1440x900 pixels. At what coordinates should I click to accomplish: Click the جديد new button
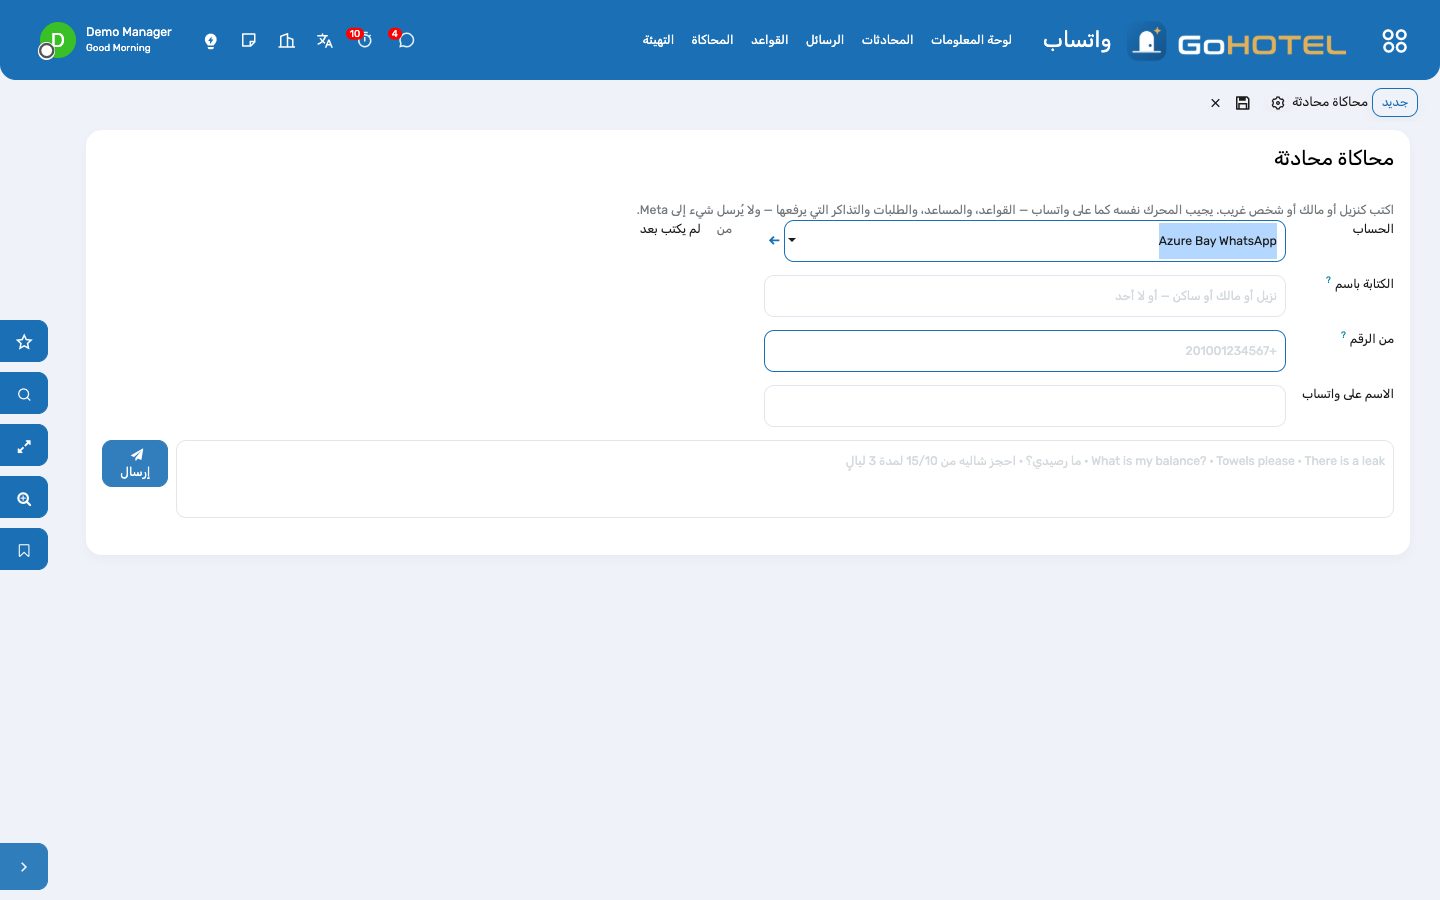(x=1395, y=103)
